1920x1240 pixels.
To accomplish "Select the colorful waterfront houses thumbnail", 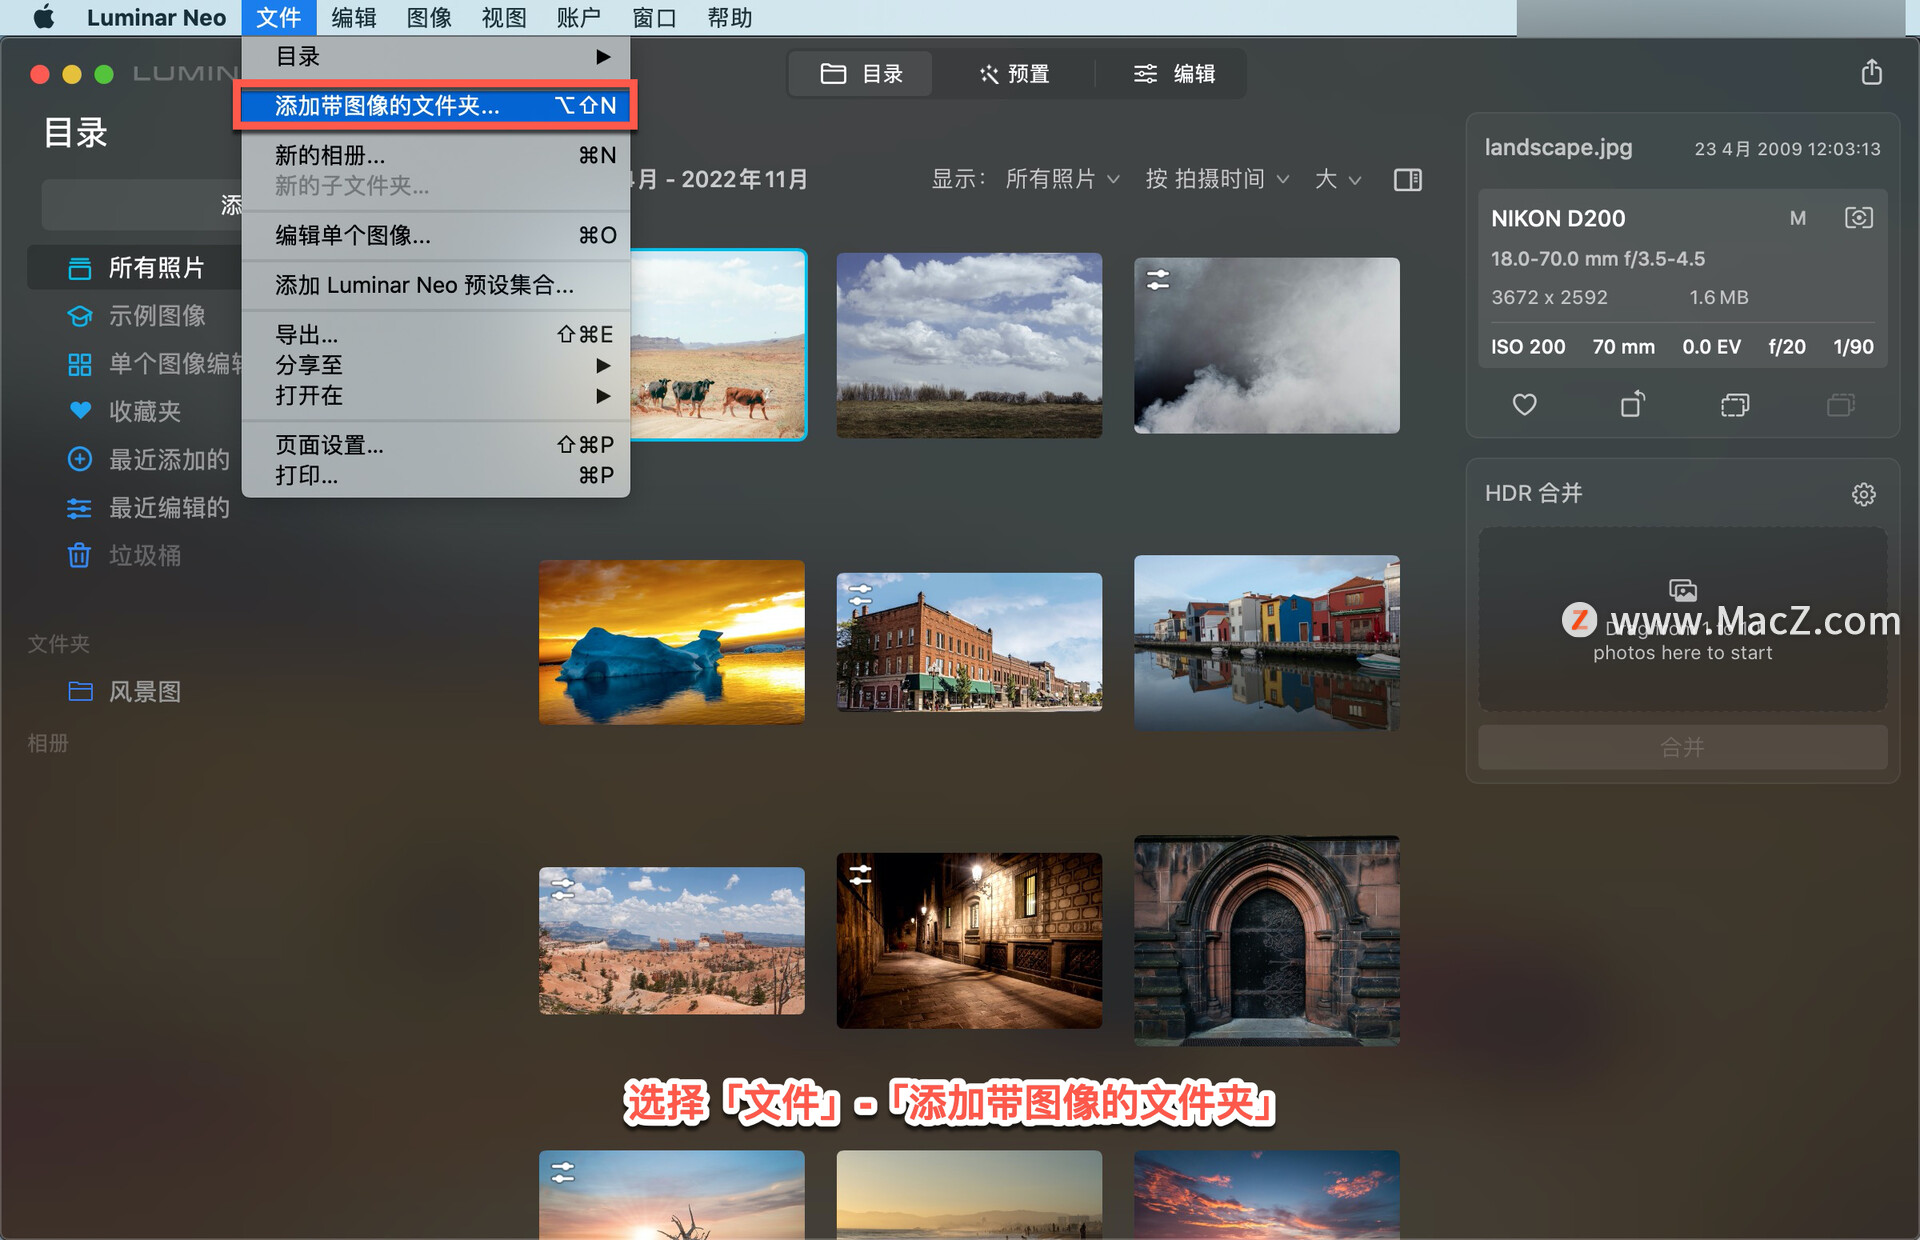I will pos(1267,642).
